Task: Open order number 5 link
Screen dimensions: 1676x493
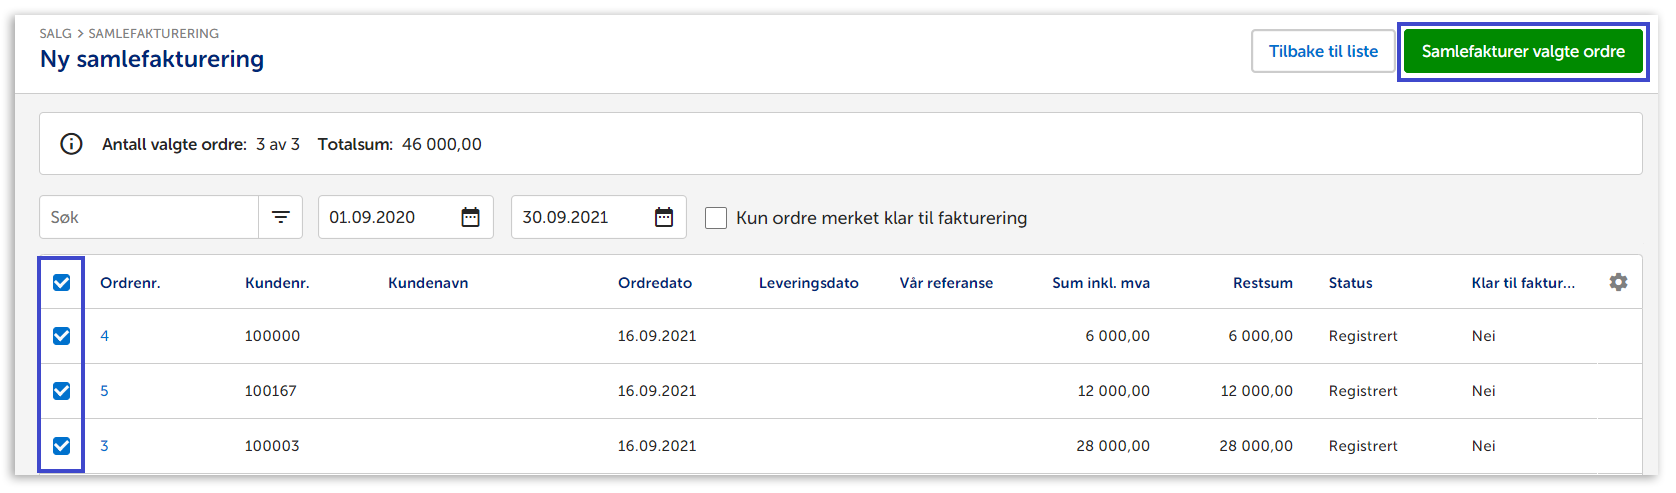Action: coord(105,391)
